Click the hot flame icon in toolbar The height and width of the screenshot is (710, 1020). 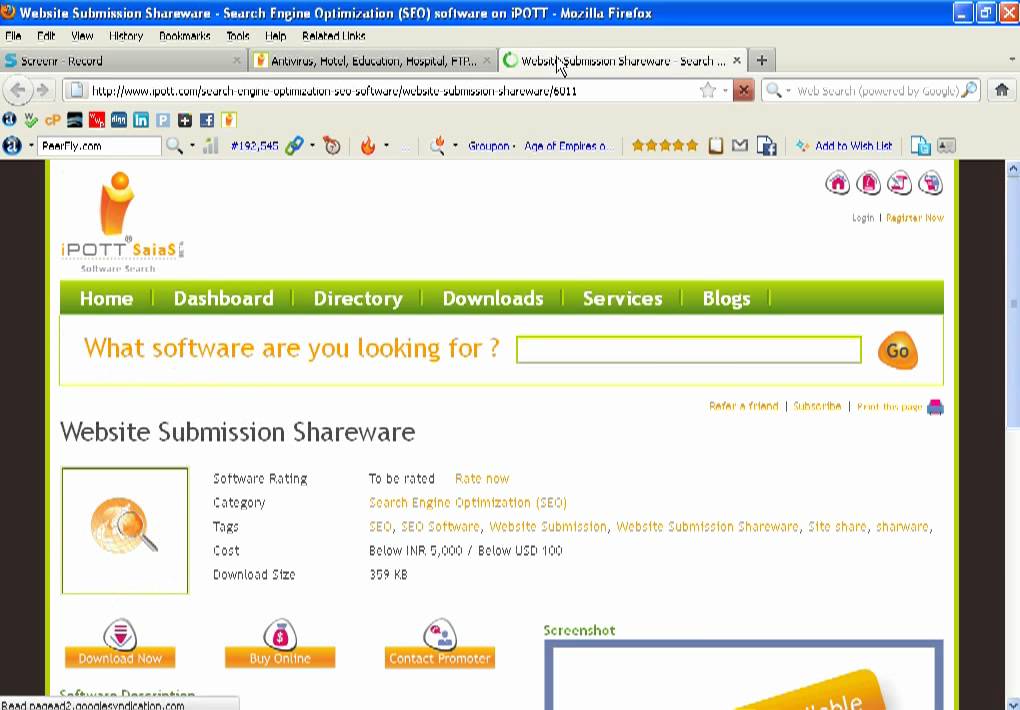[368, 146]
